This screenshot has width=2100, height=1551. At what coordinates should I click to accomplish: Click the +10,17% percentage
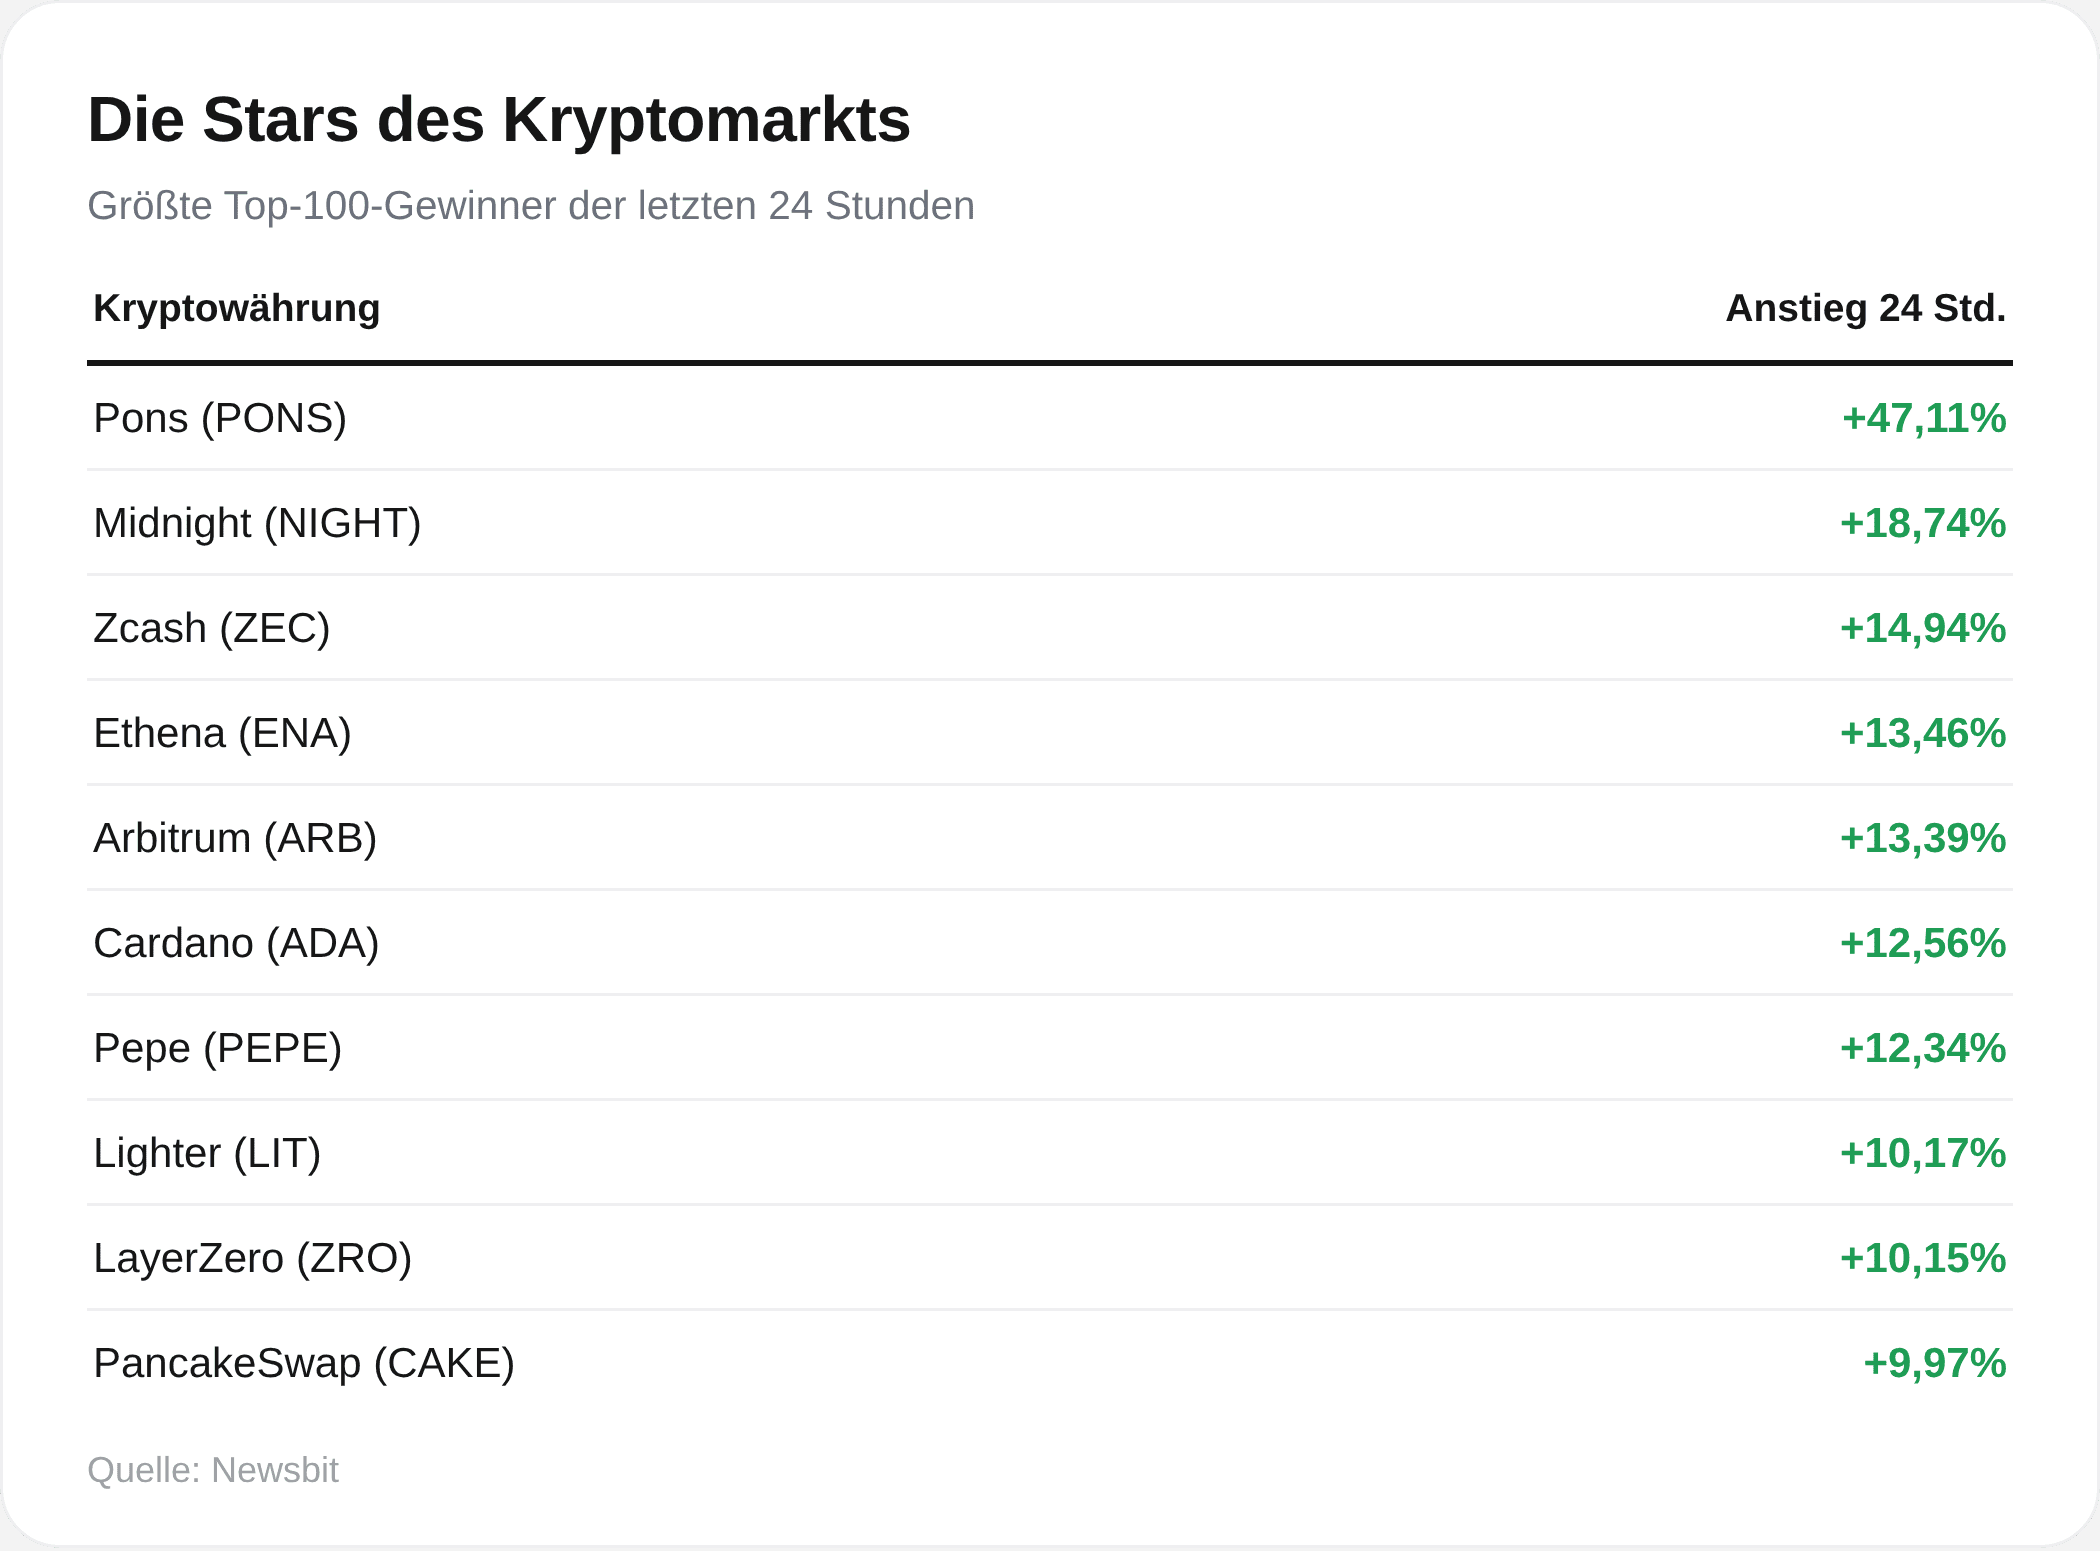point(1923,1153)
